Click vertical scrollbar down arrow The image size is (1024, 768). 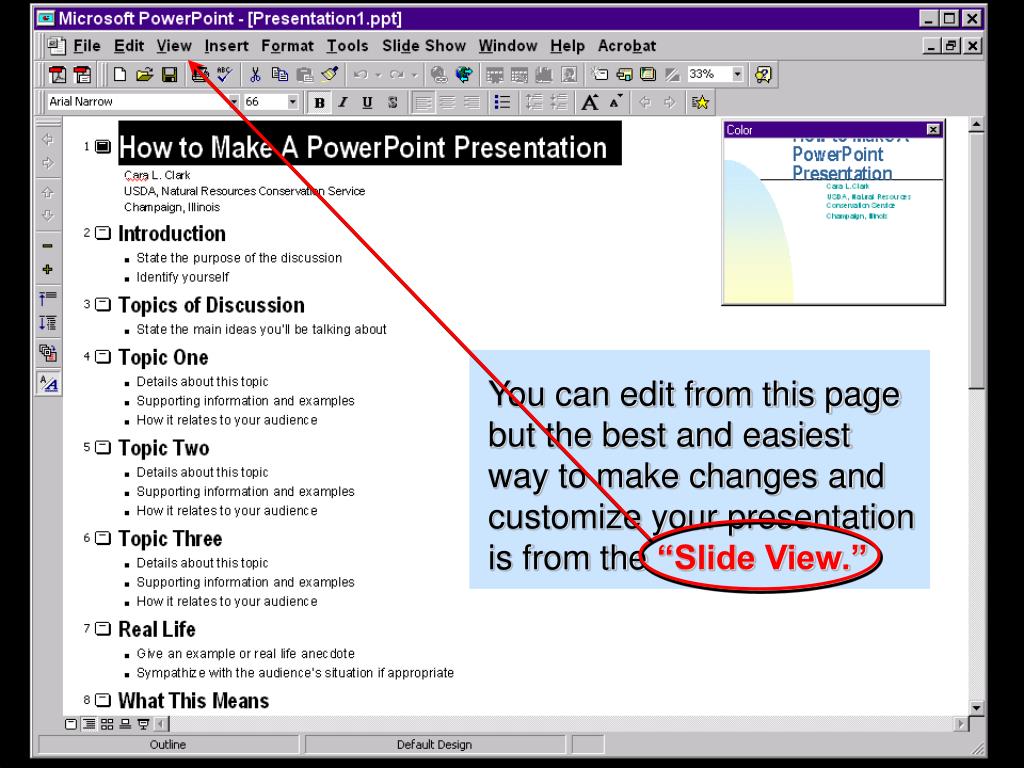tap(976, 707)
